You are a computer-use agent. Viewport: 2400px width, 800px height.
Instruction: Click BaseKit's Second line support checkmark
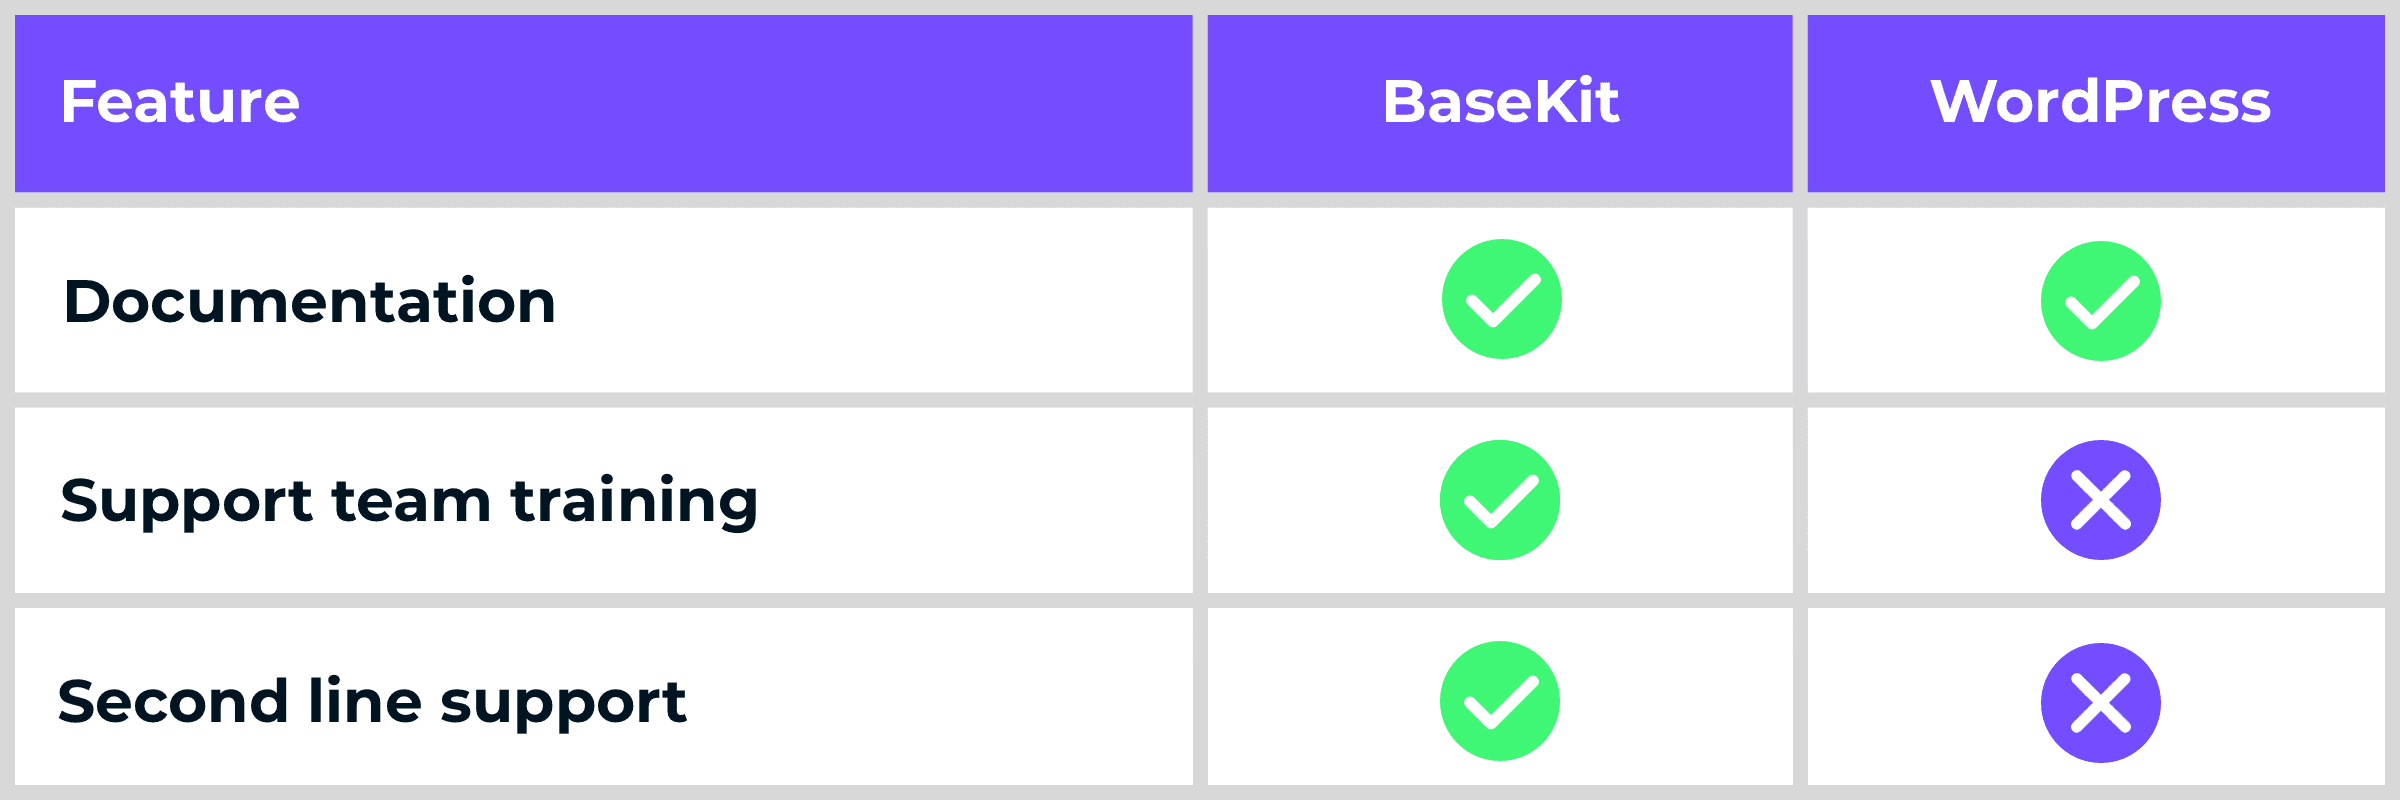tap(1499, 701)
